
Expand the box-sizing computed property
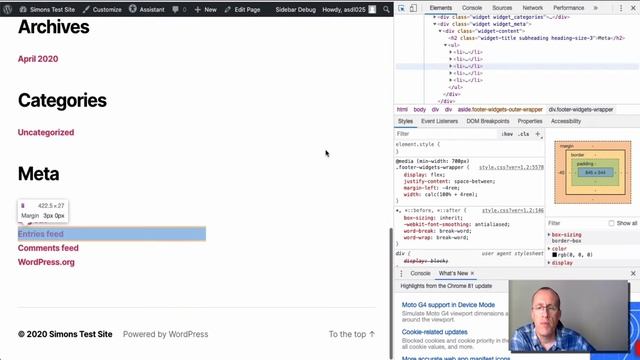point(549,235)
